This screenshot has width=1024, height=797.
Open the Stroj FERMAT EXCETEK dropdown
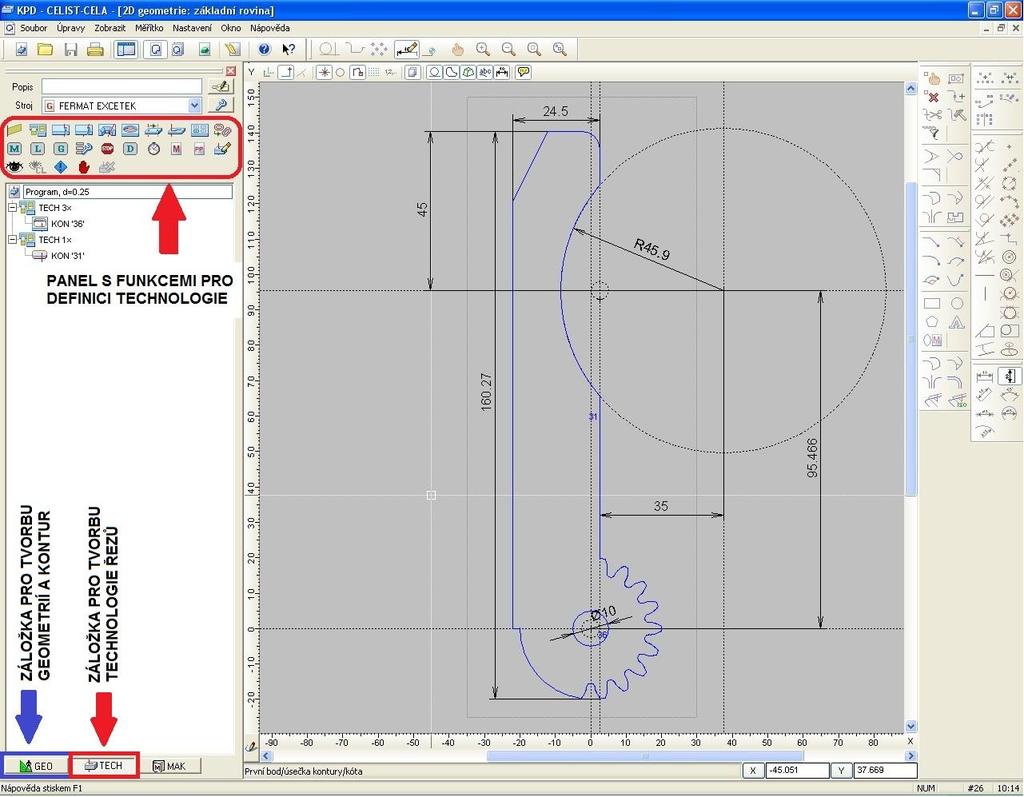(x=195, y=105)
